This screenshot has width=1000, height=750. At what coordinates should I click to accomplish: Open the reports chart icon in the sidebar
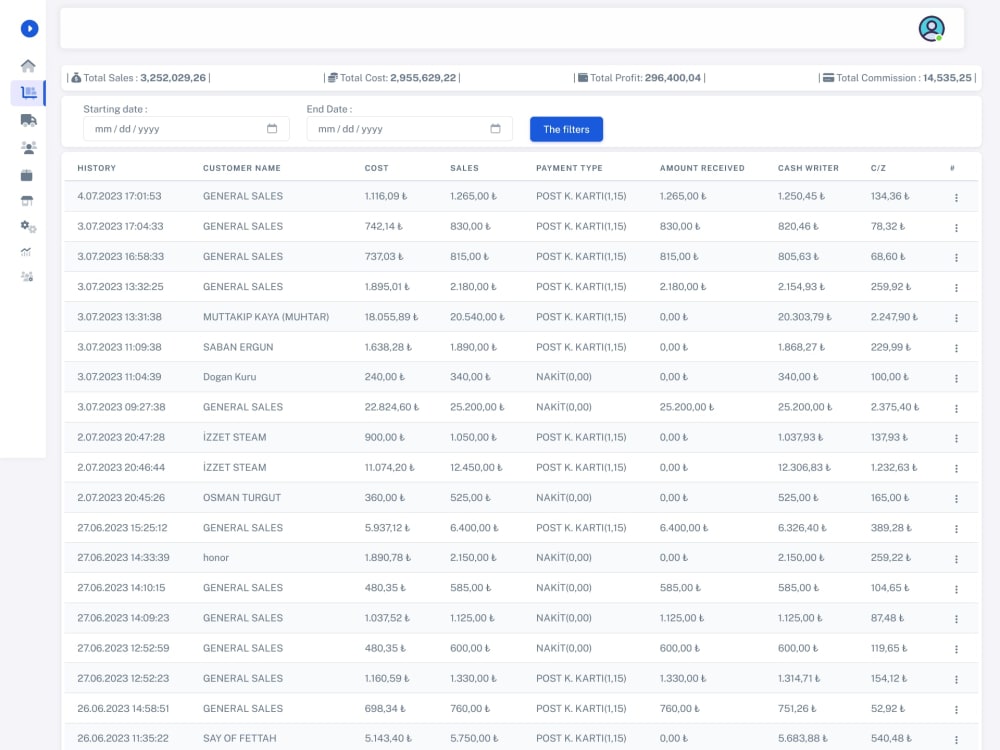pos(26,252)
